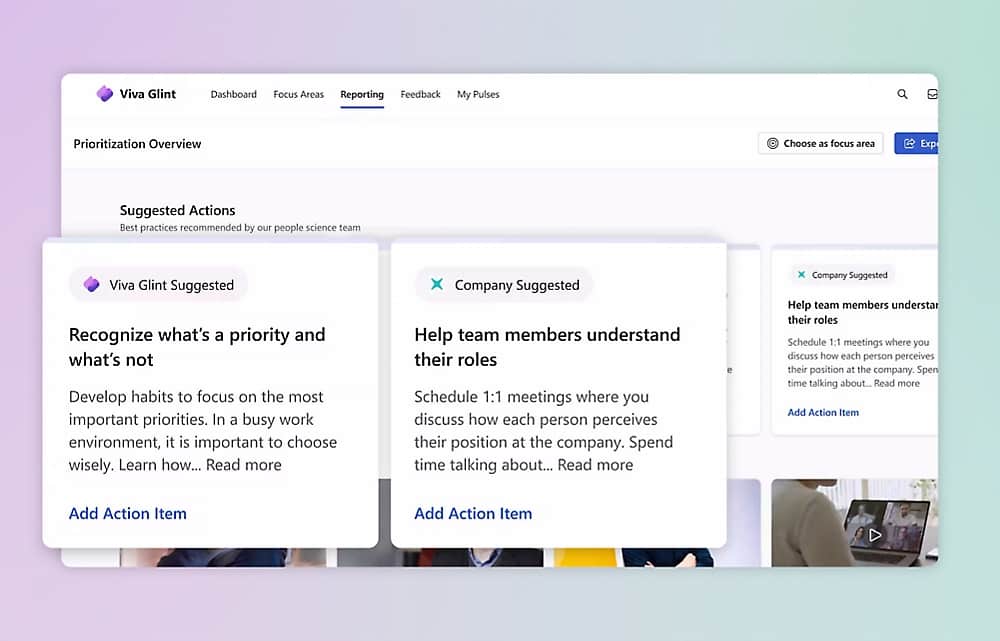Add Action Item on the Recognize priority card
1000x641 pixels.
pyautogui.click(x=128, y=514)
